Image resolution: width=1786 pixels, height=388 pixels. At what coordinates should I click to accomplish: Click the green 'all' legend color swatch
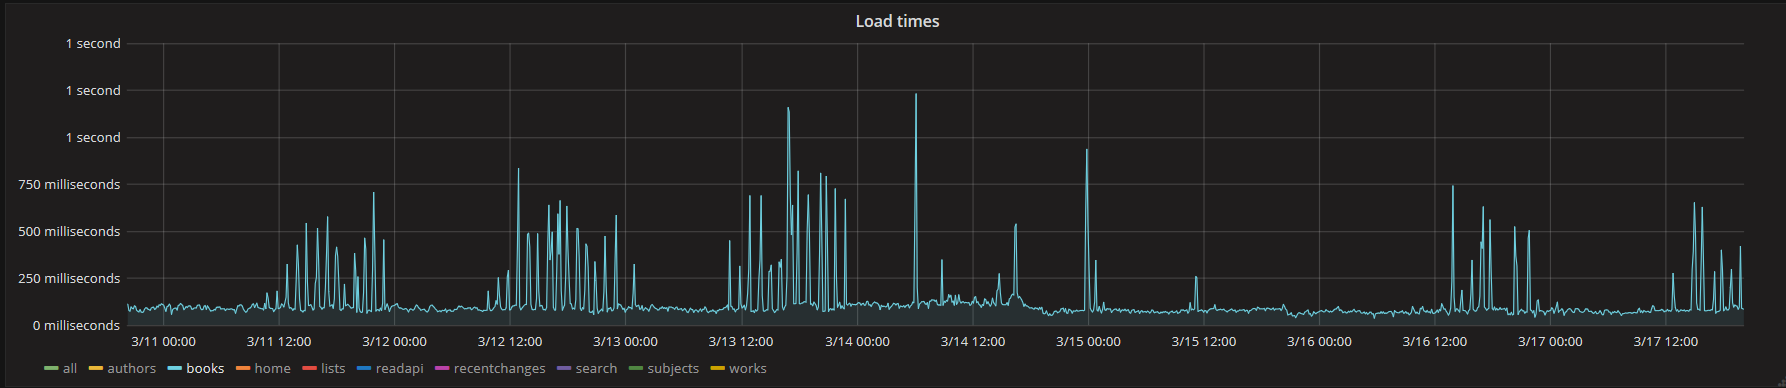pos(51,369)
